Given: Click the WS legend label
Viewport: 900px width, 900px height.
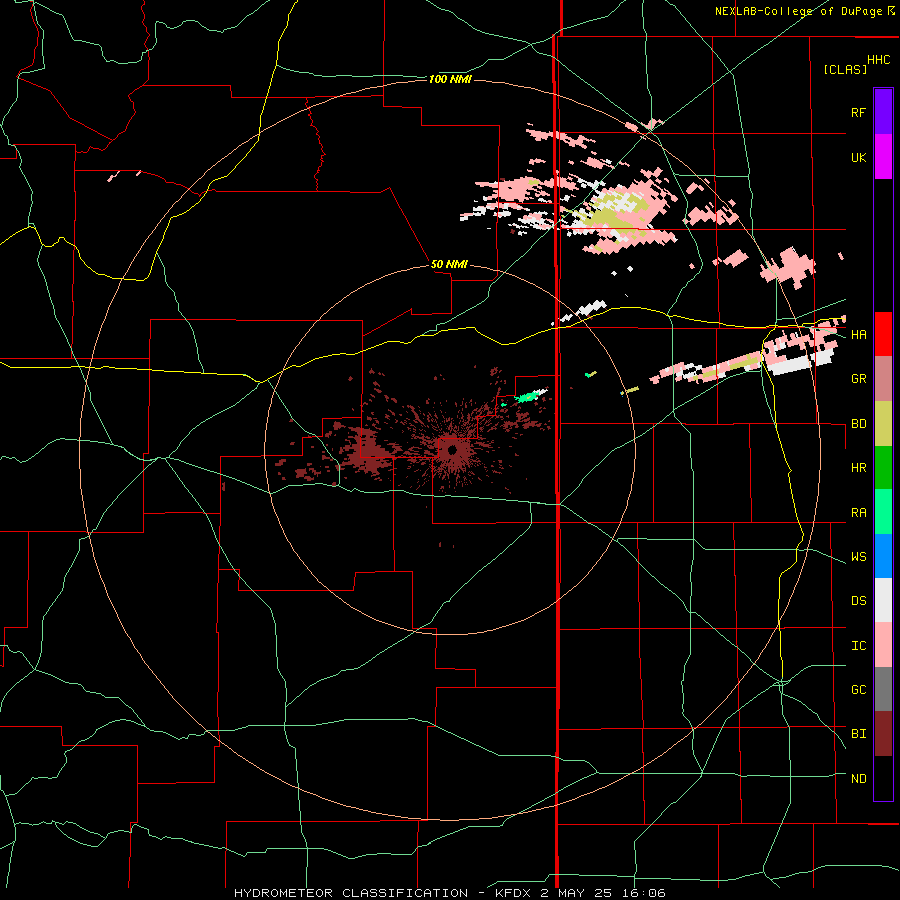Looking at the screenshot, I should click(x=858, y=557).
